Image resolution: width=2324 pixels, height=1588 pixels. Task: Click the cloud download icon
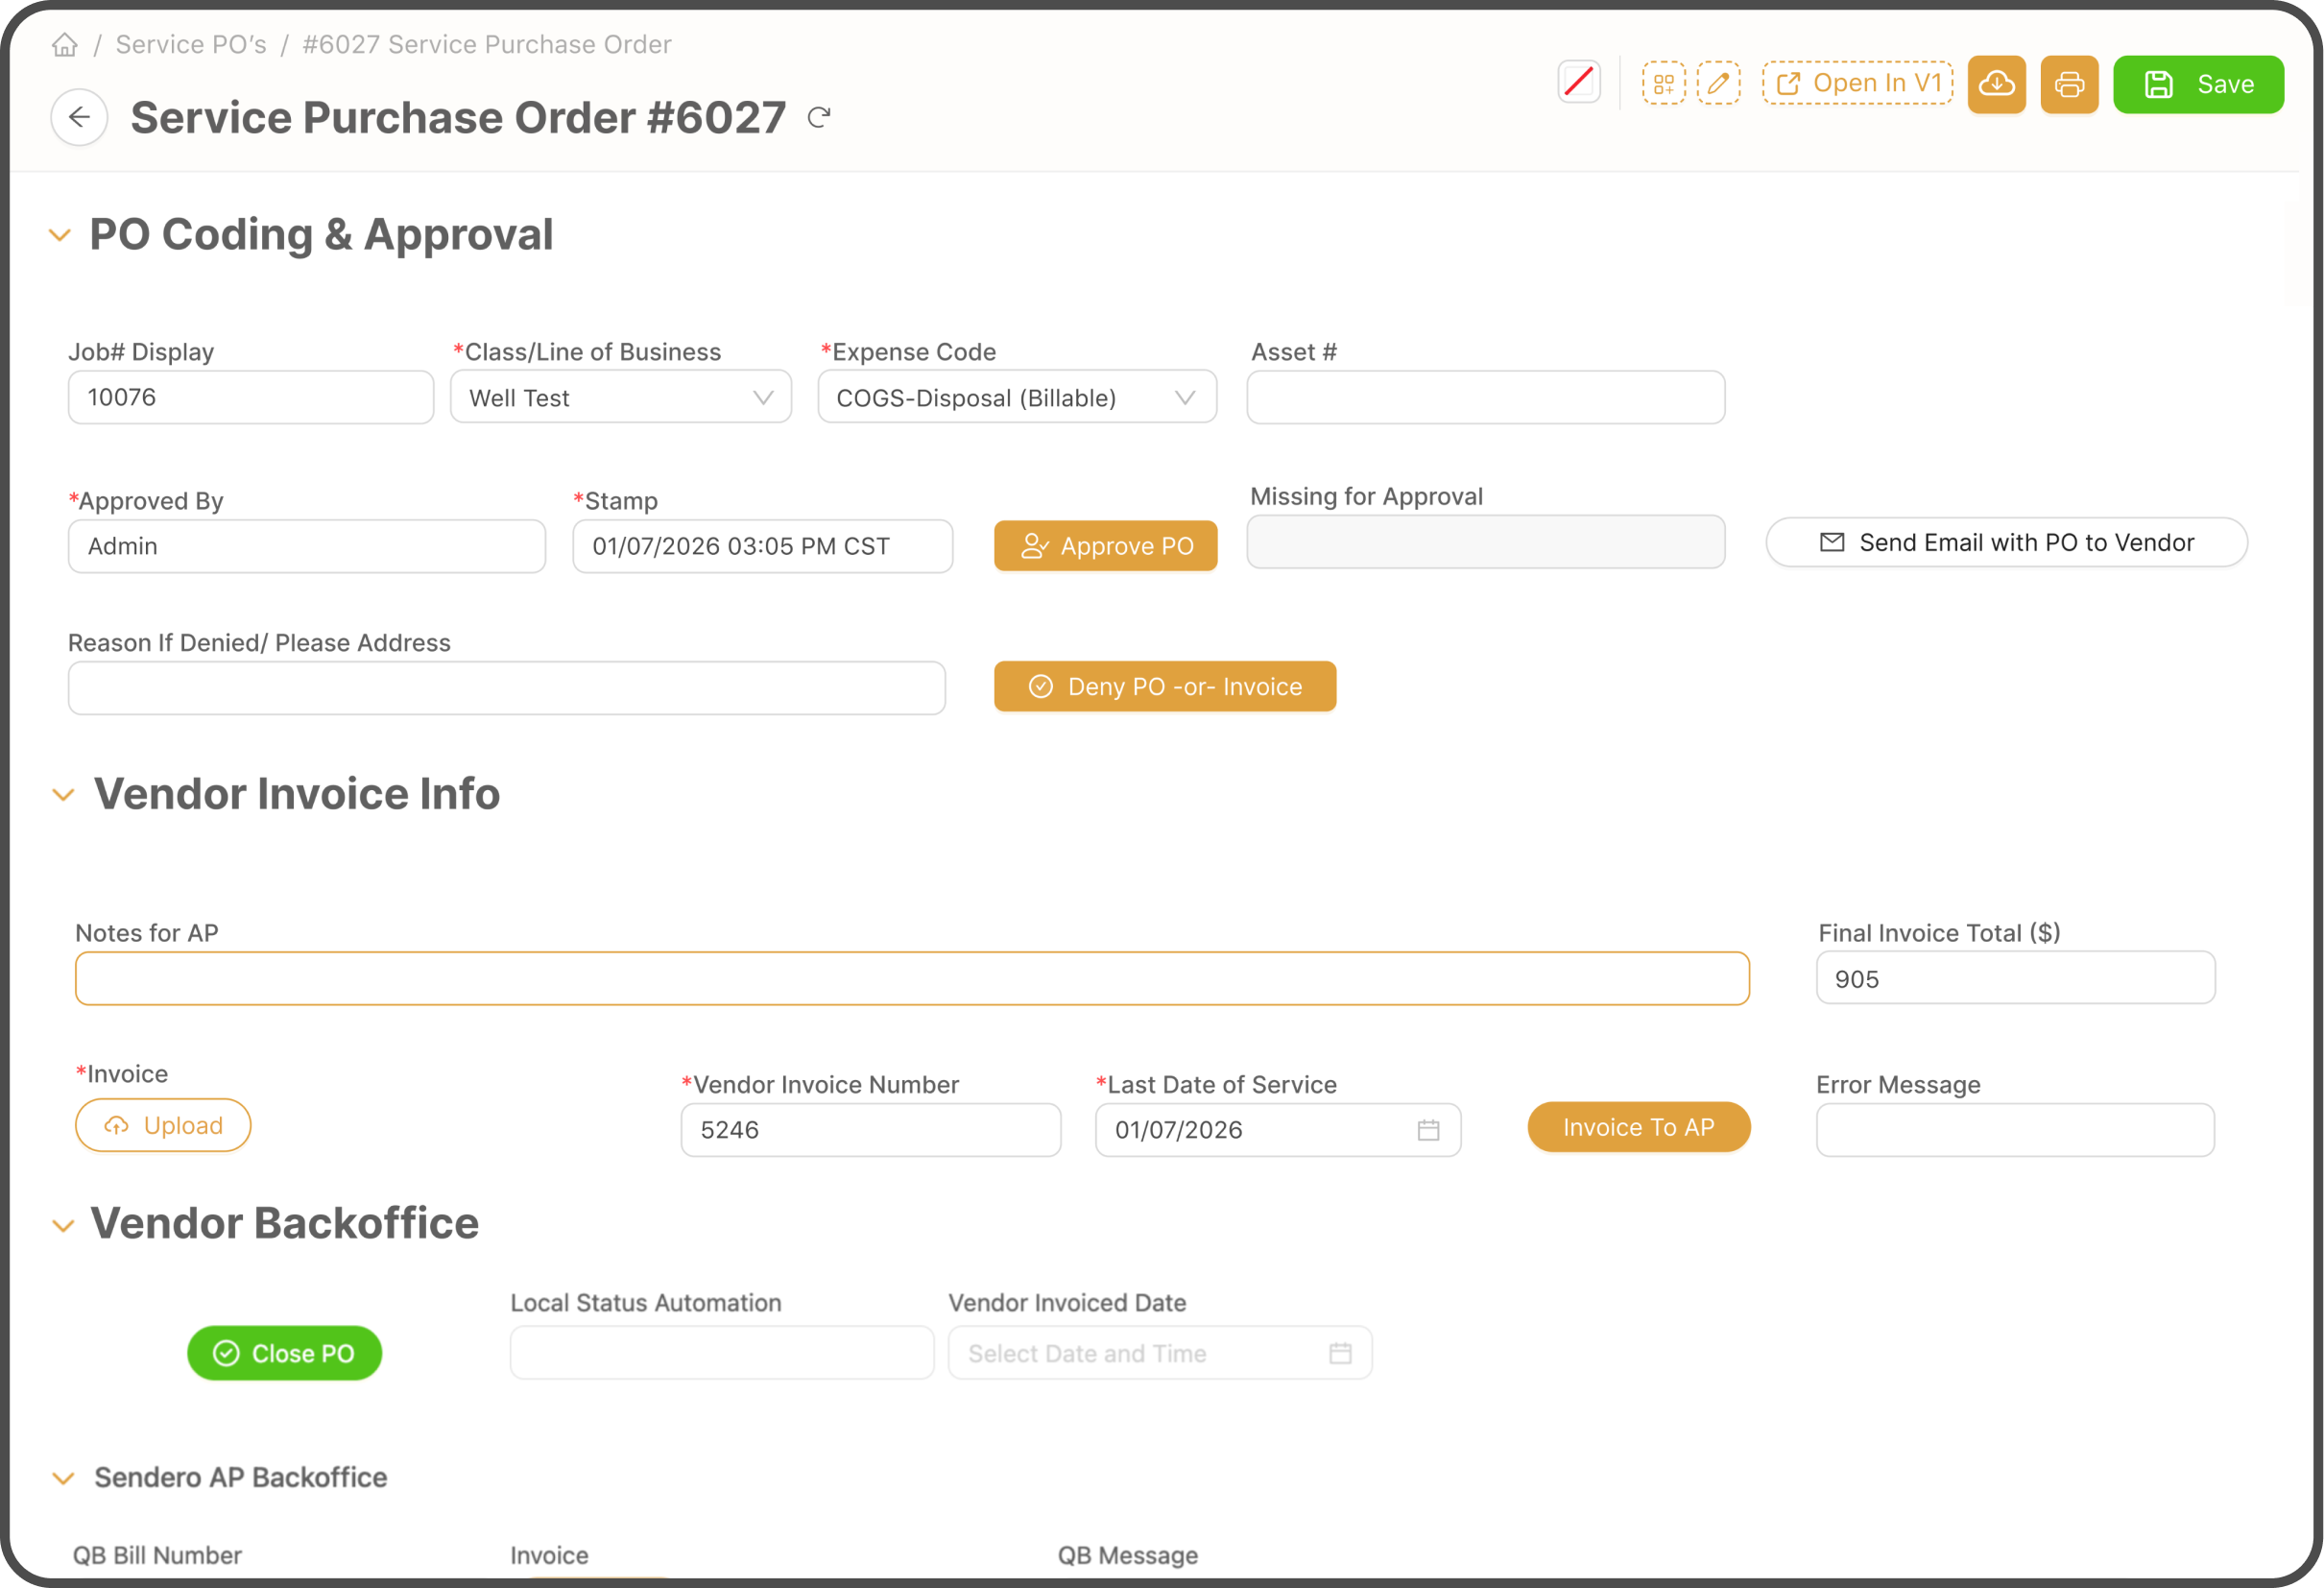coord(1997,84)
